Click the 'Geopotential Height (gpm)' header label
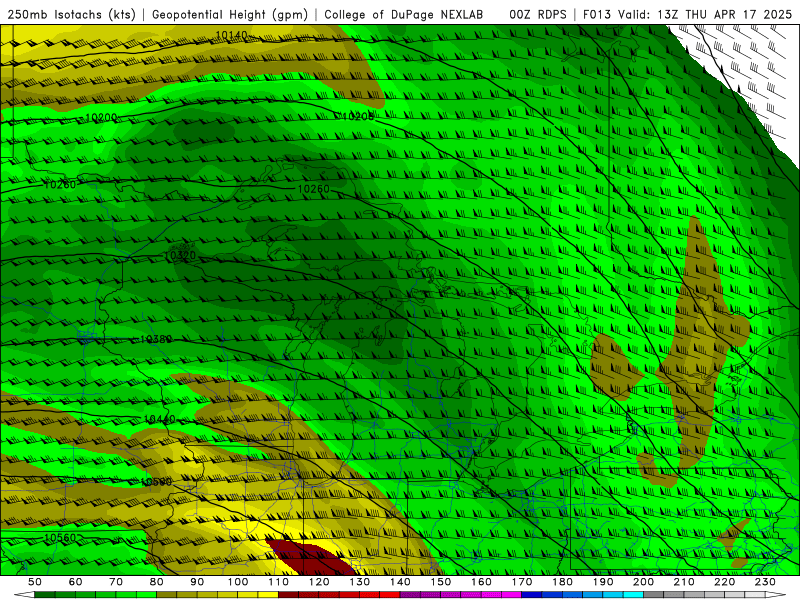Viewport: 800px width, 600px height. click(x=230, y=15)
